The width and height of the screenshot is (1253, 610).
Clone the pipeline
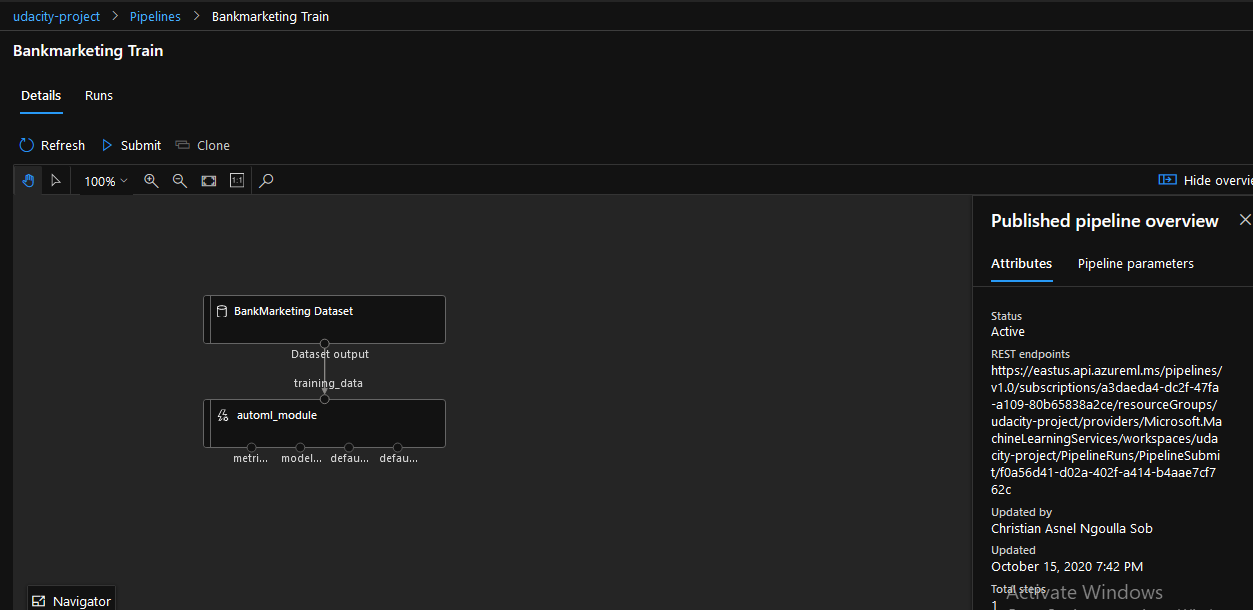(203, 146)
